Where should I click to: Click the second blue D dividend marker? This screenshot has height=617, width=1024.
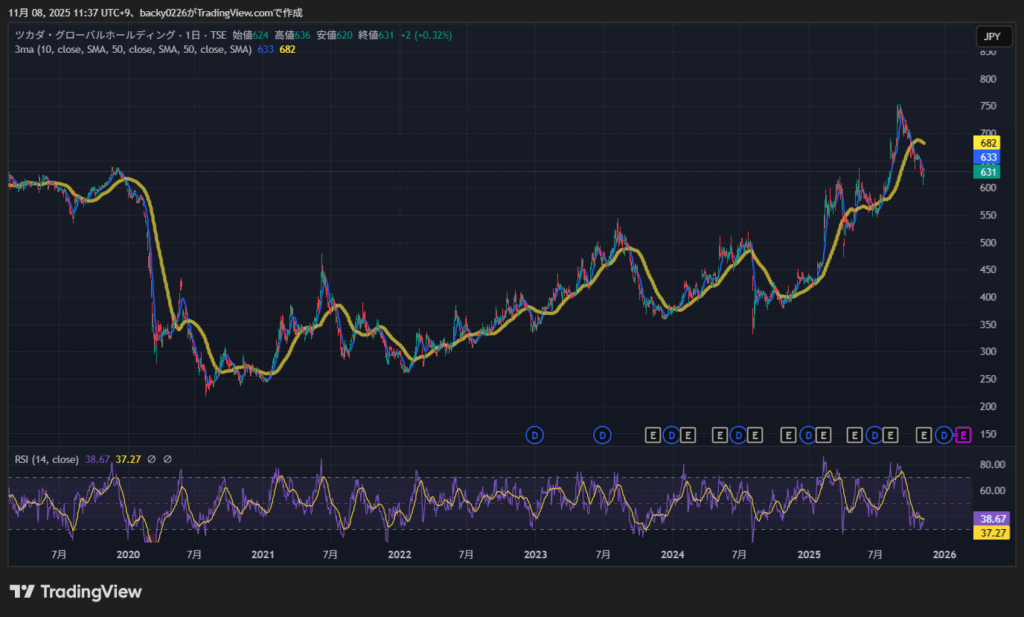point(602,435)
